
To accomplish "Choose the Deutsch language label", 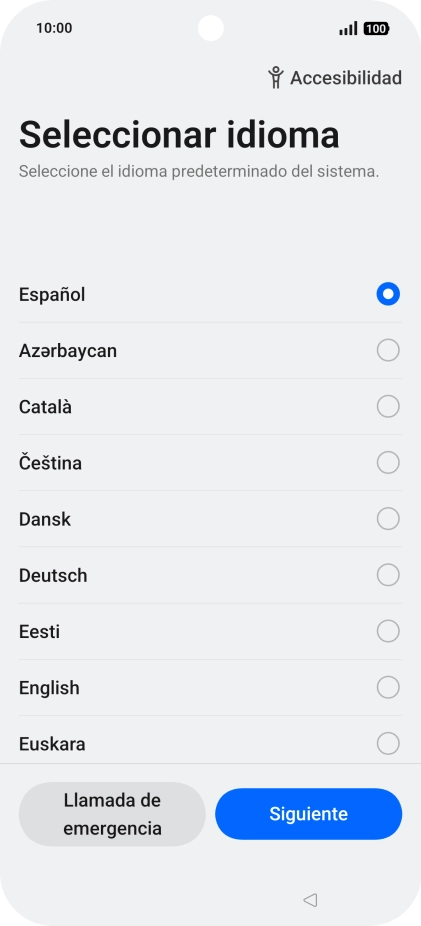I will point(53,575).
